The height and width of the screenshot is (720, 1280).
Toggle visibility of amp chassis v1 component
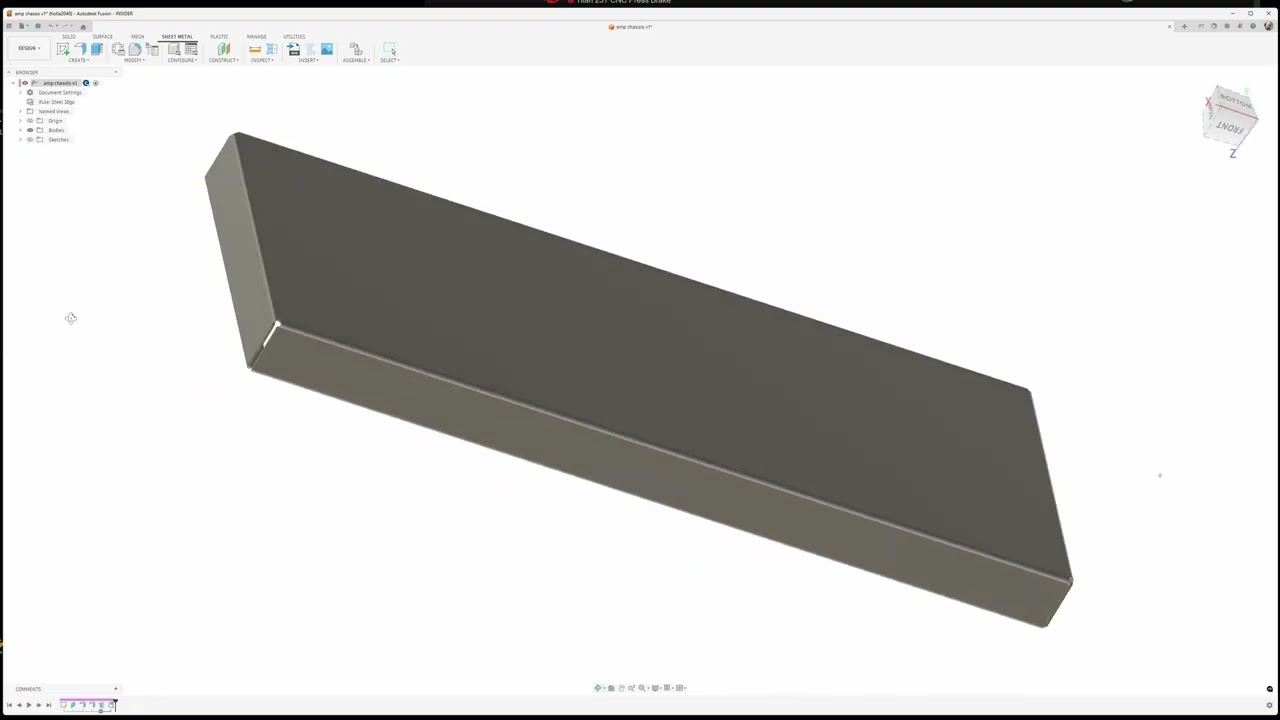25,83
